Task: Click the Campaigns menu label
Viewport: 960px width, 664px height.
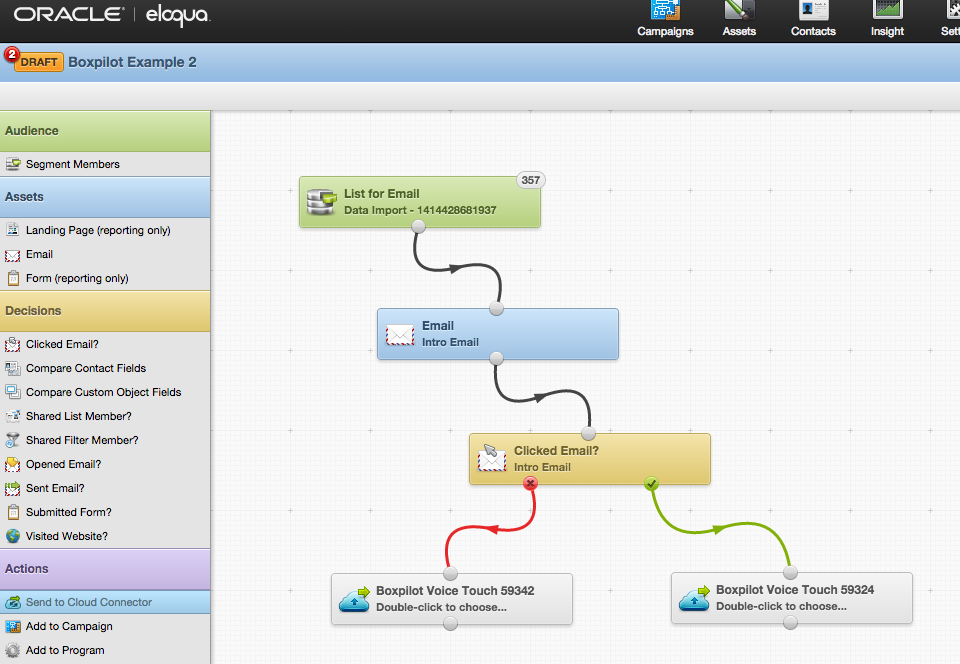Action: click(x=665, y=31)
